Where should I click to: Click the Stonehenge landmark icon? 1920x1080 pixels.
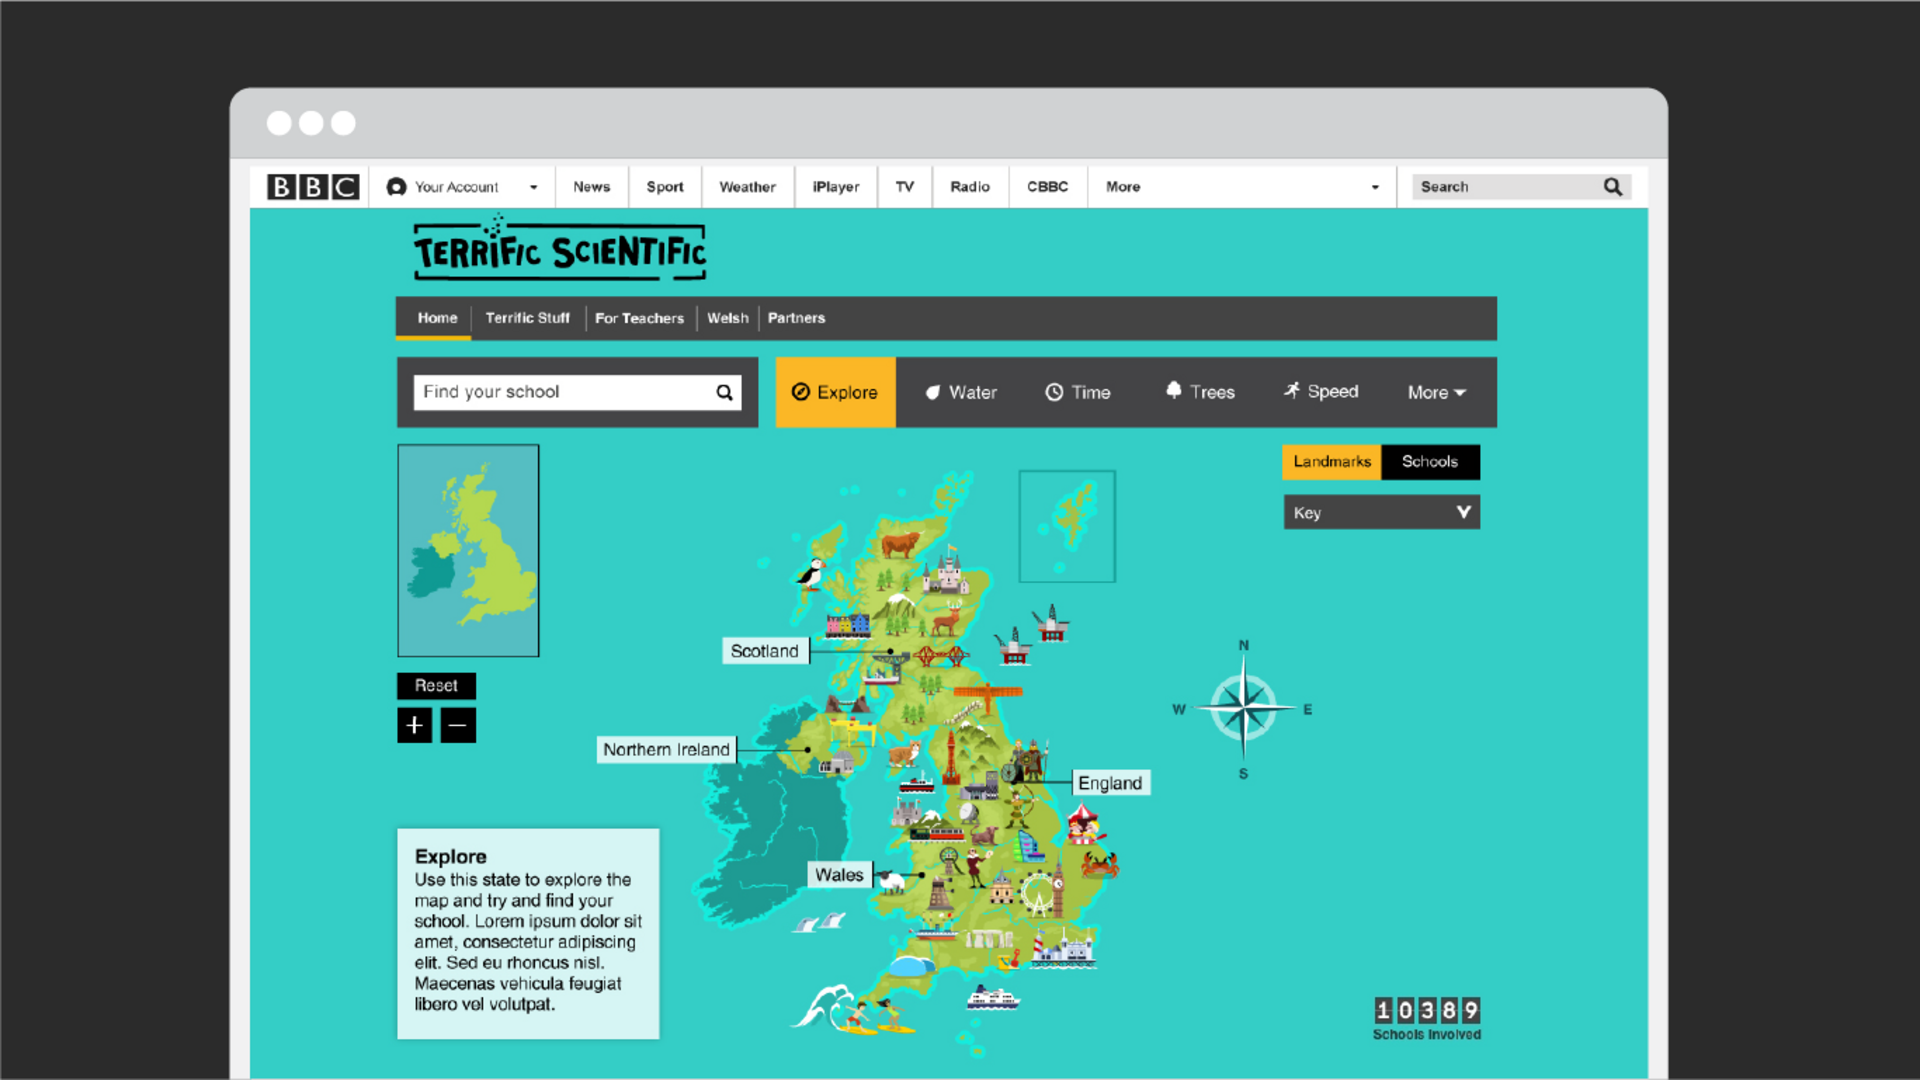point(990,939)
